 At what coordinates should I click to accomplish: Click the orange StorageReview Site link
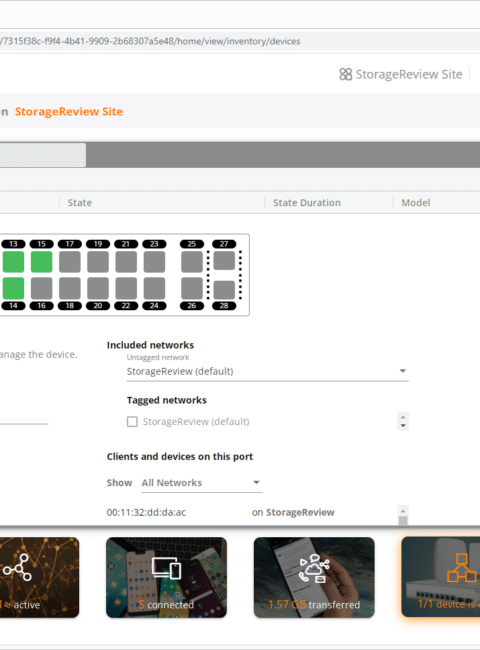(69, 112)
